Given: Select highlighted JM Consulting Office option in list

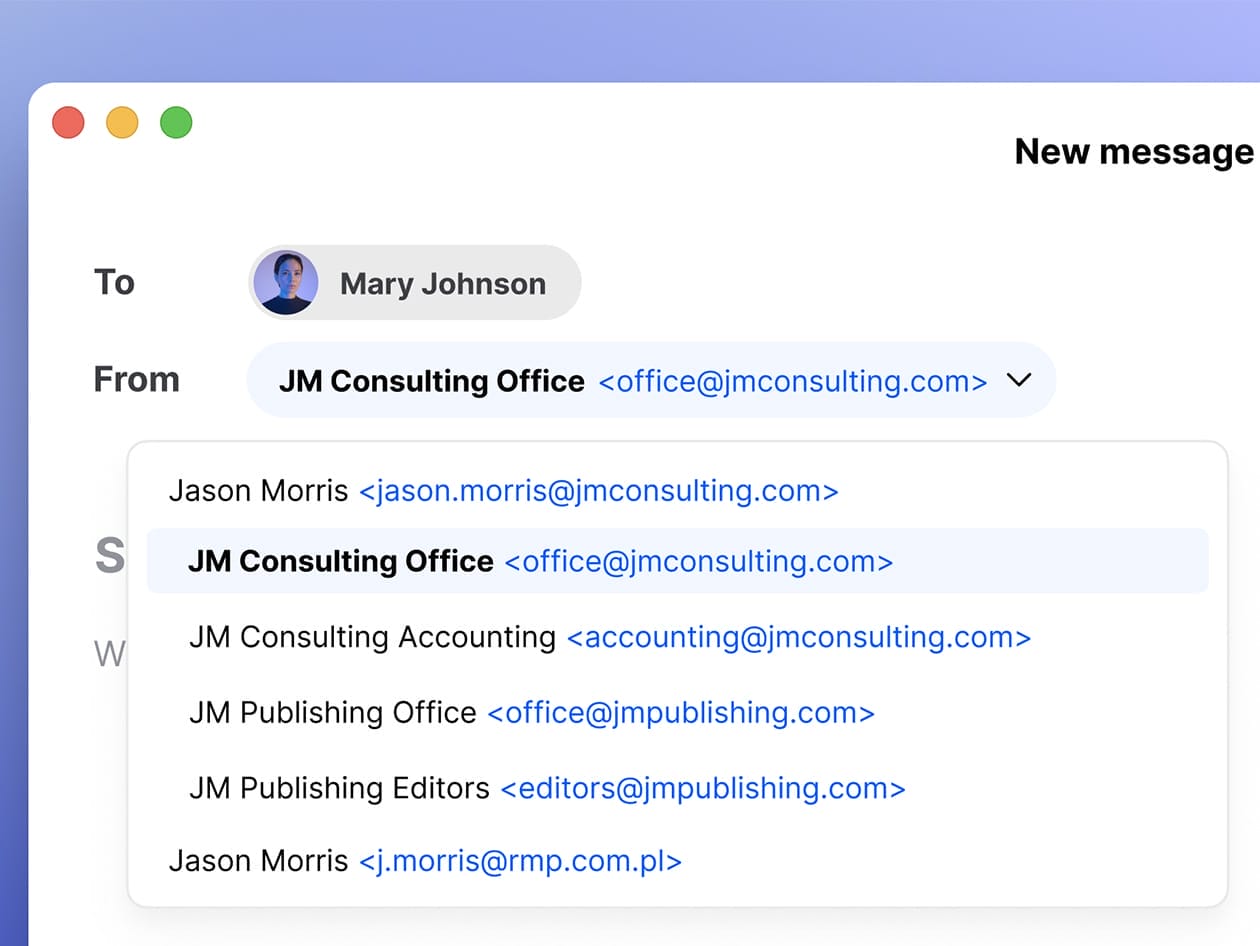Looking at the screenshot, I should (540, 561).
